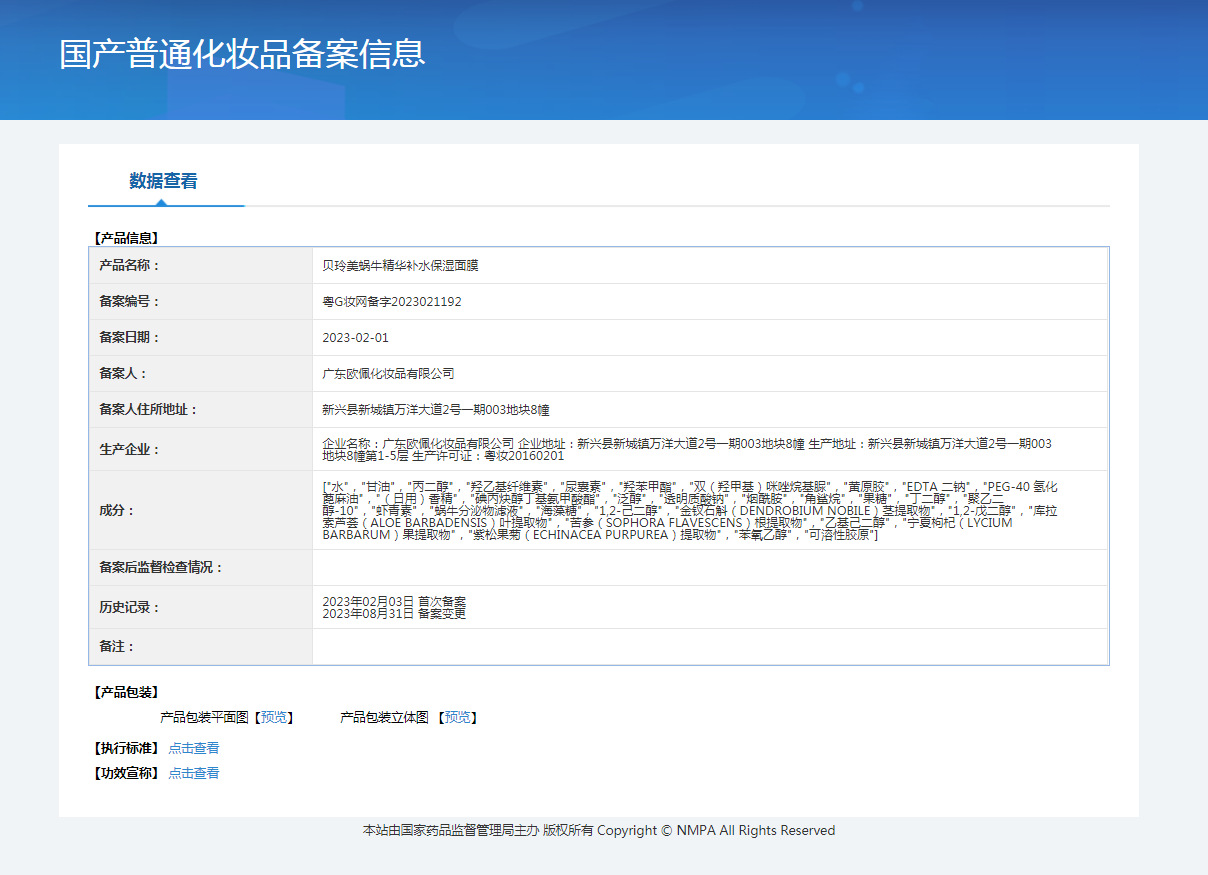Click the 【产品包装】 section heading
Viewport: 1208px width, 875px height.
tap(125, 692)
